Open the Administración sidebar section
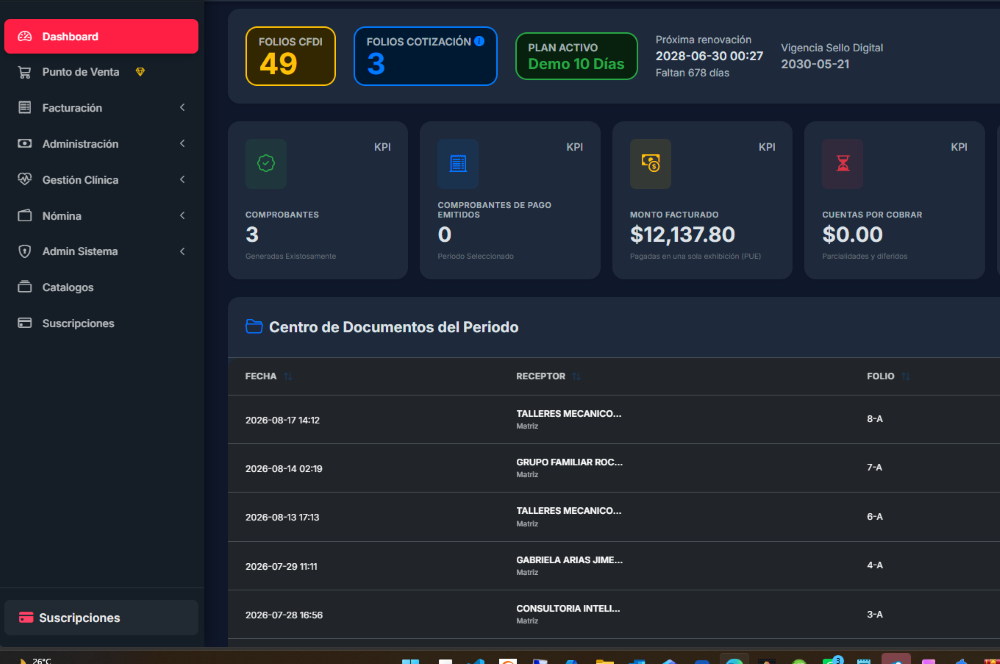 tap(101, 144)
